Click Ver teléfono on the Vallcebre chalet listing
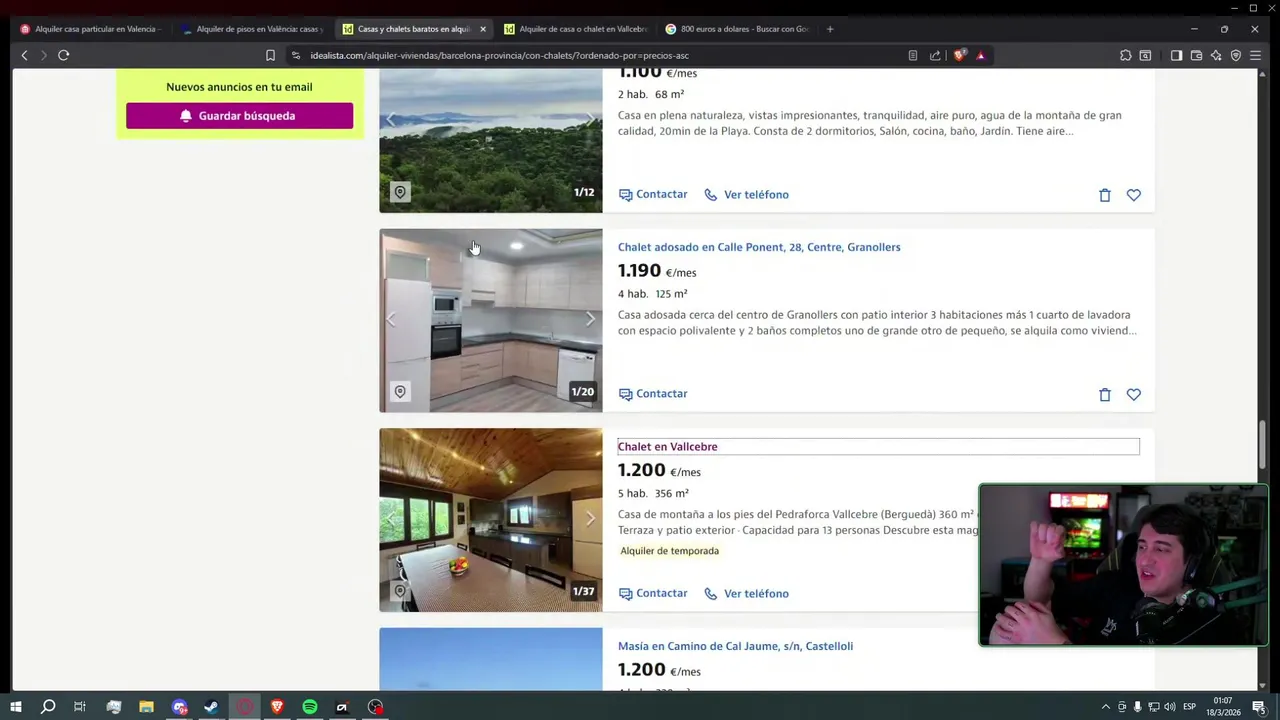 point(747,593)
